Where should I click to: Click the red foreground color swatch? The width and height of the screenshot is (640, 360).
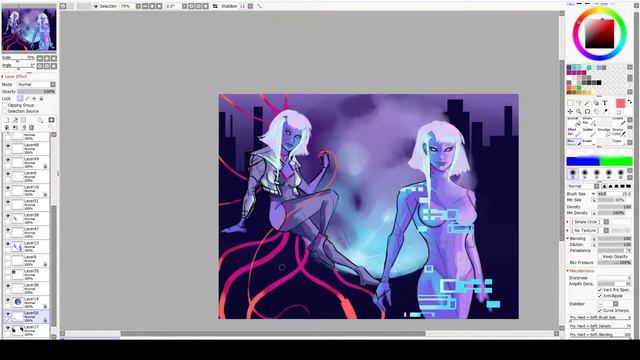(x=620, y=103)
